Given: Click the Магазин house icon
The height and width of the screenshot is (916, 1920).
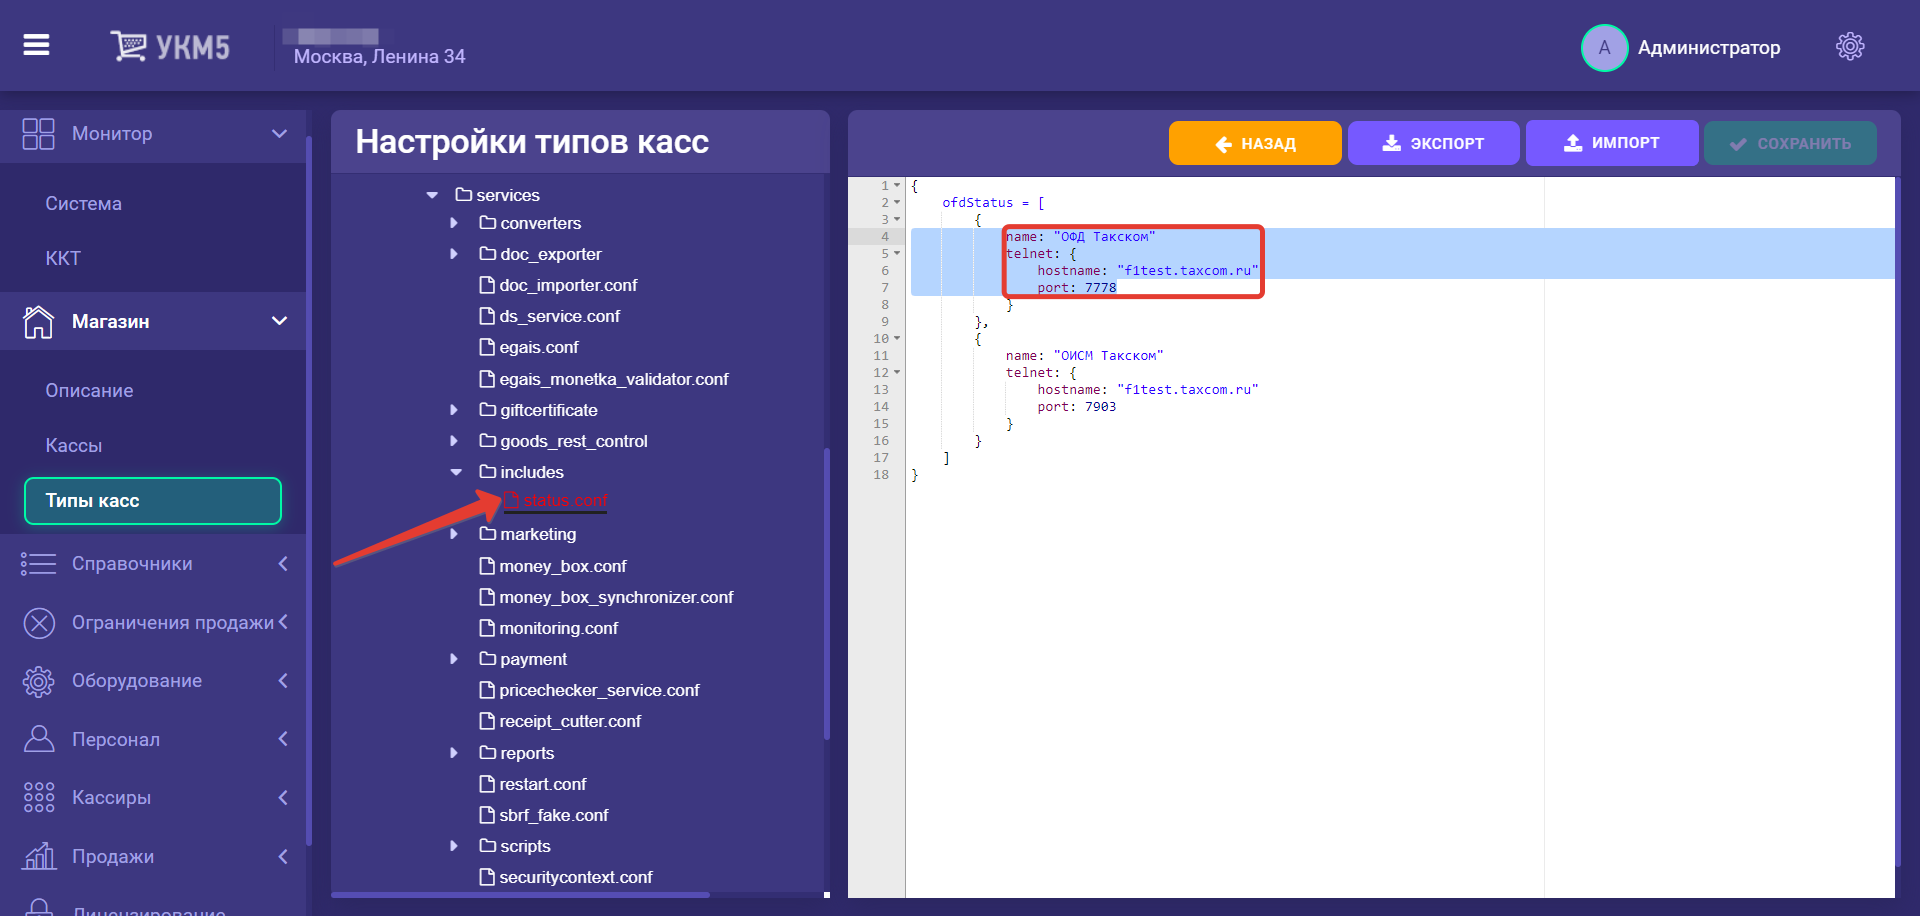Looking at the screenshot, I should pos(38,321).
